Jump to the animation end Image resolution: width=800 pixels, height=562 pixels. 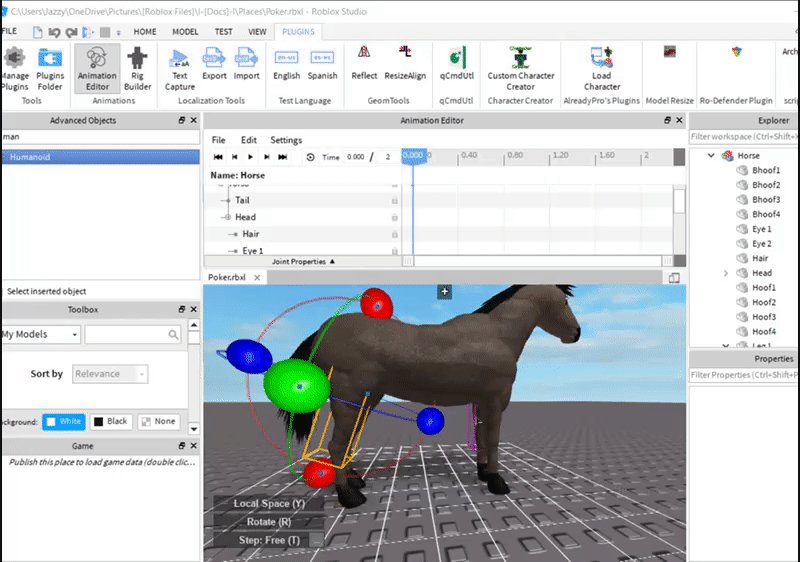pyautogui.click(x=282, y=157)
